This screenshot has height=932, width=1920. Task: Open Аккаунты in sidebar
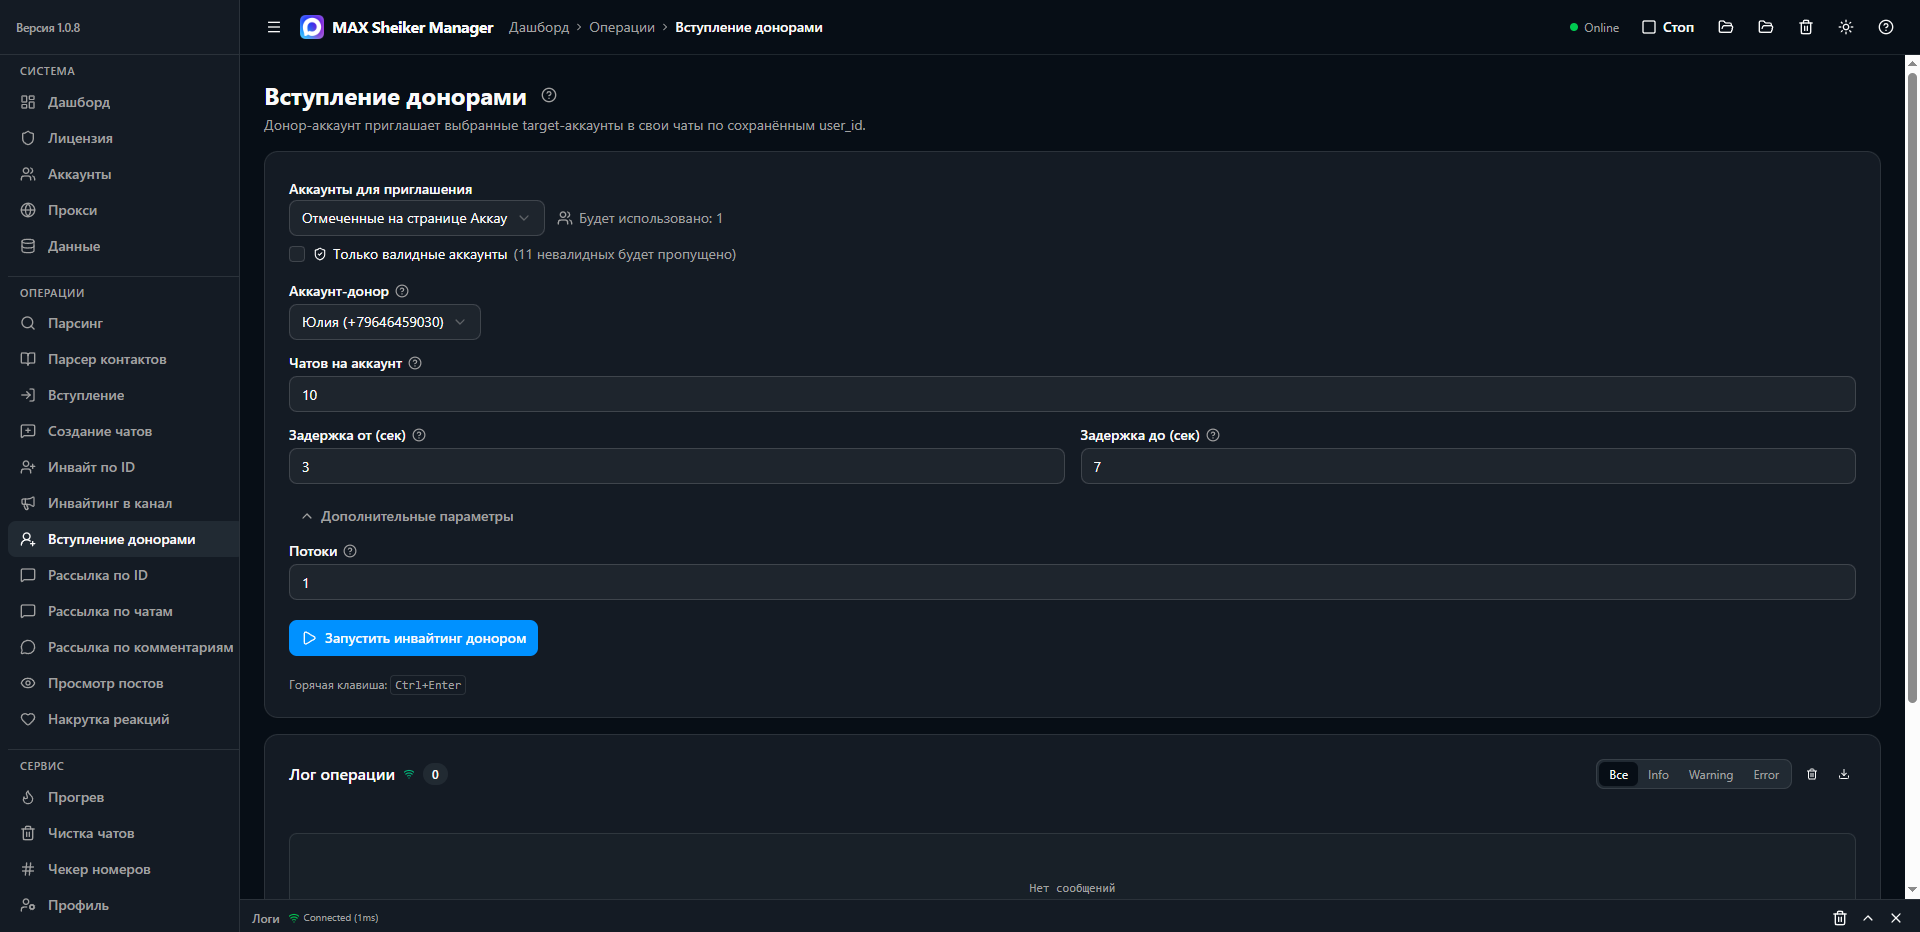124,174
